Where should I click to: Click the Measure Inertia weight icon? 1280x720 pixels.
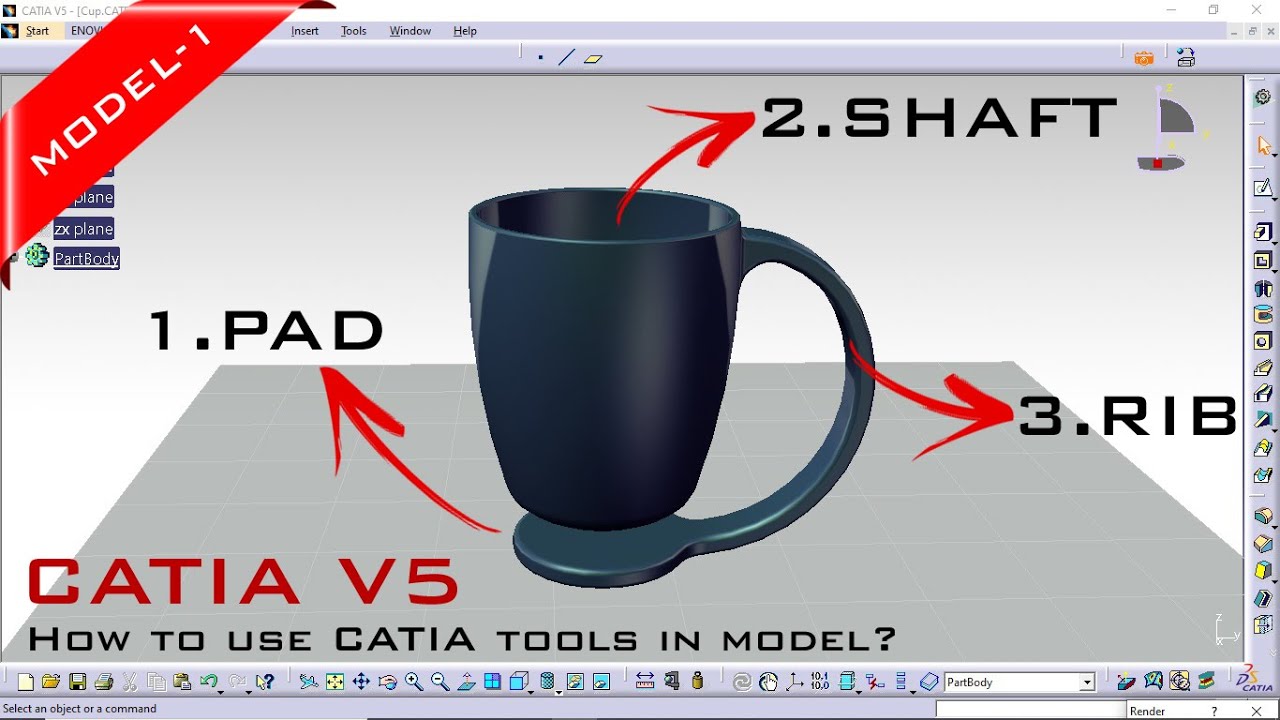coord(697,681)
